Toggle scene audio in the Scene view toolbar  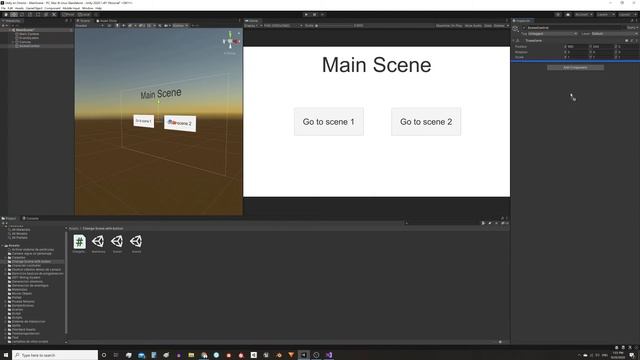point(124,26)
